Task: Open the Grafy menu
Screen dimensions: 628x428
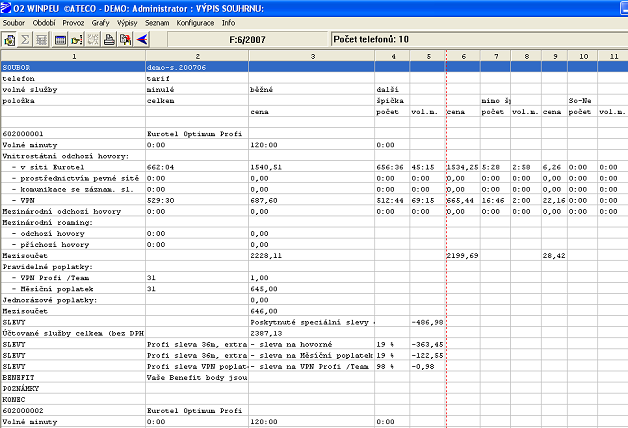Action: (101, 23)
